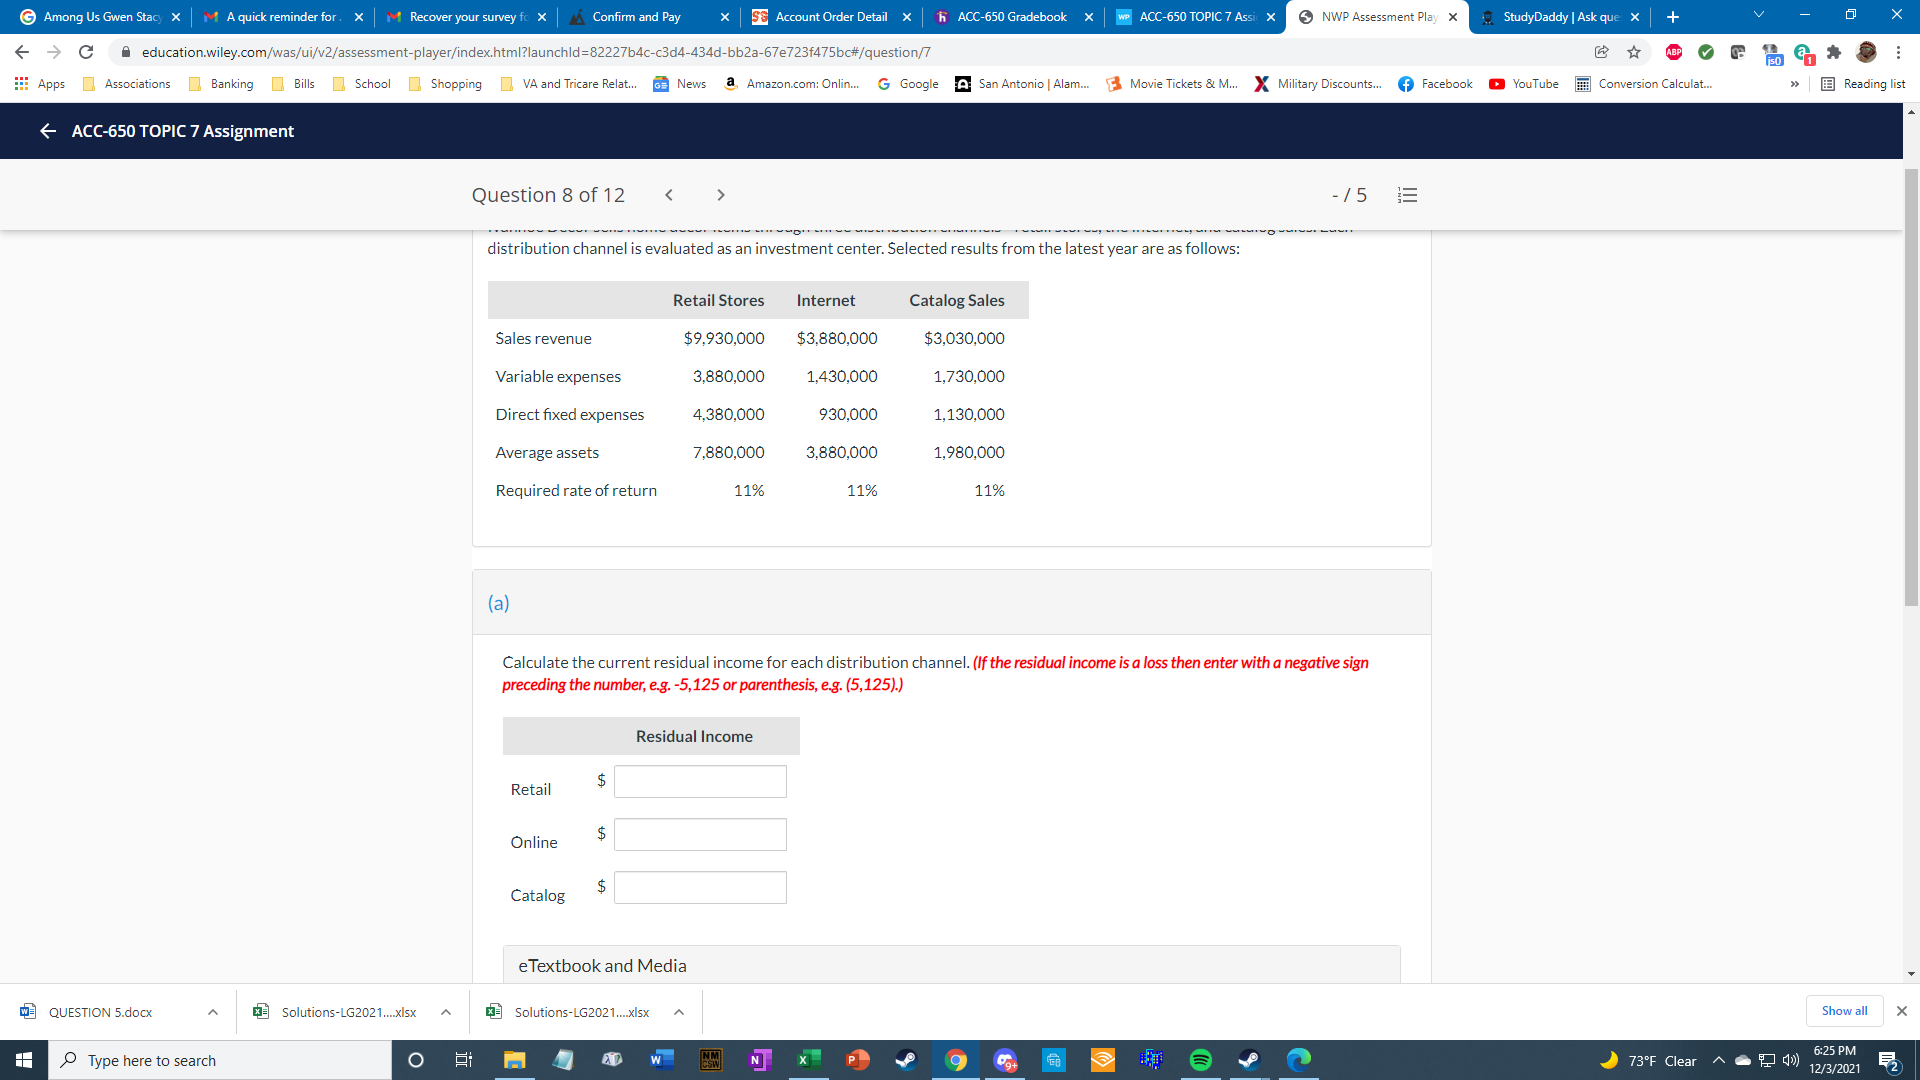Go to next question arrow
Screen dimensions: 1920x1080
coord(720,195)
